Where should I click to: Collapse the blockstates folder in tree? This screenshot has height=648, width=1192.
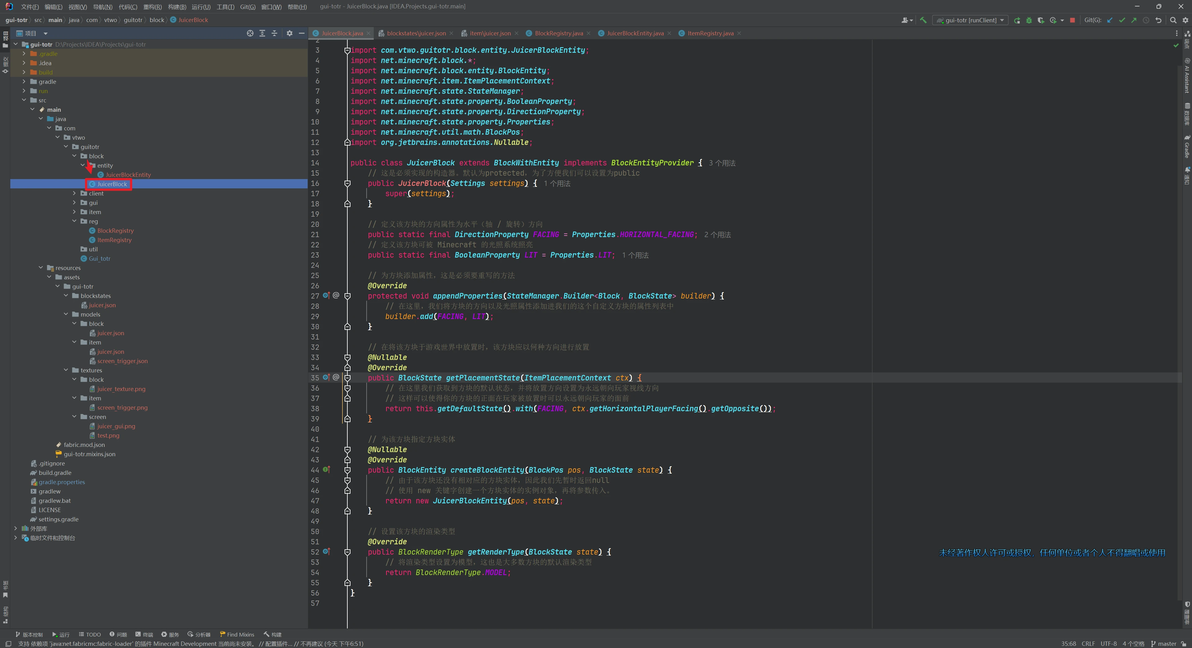click(67, 296)
